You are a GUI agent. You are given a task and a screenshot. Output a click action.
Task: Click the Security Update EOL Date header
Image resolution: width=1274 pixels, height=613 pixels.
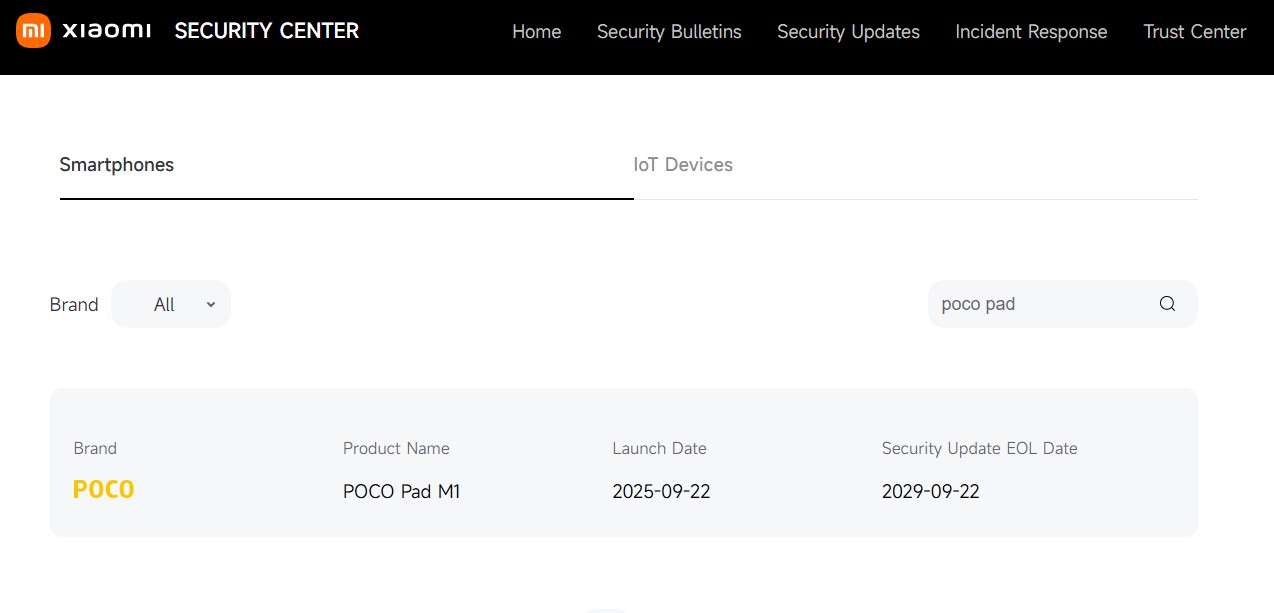[980, 448]
